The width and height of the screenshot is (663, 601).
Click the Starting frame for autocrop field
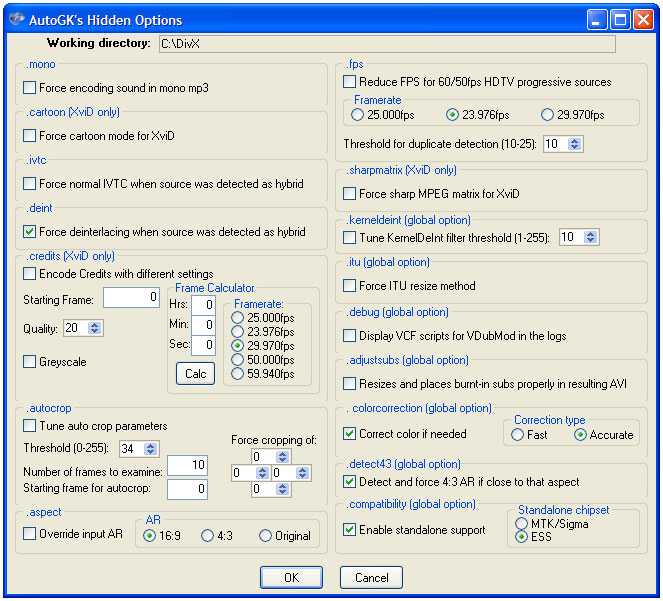tap(187, 489)
